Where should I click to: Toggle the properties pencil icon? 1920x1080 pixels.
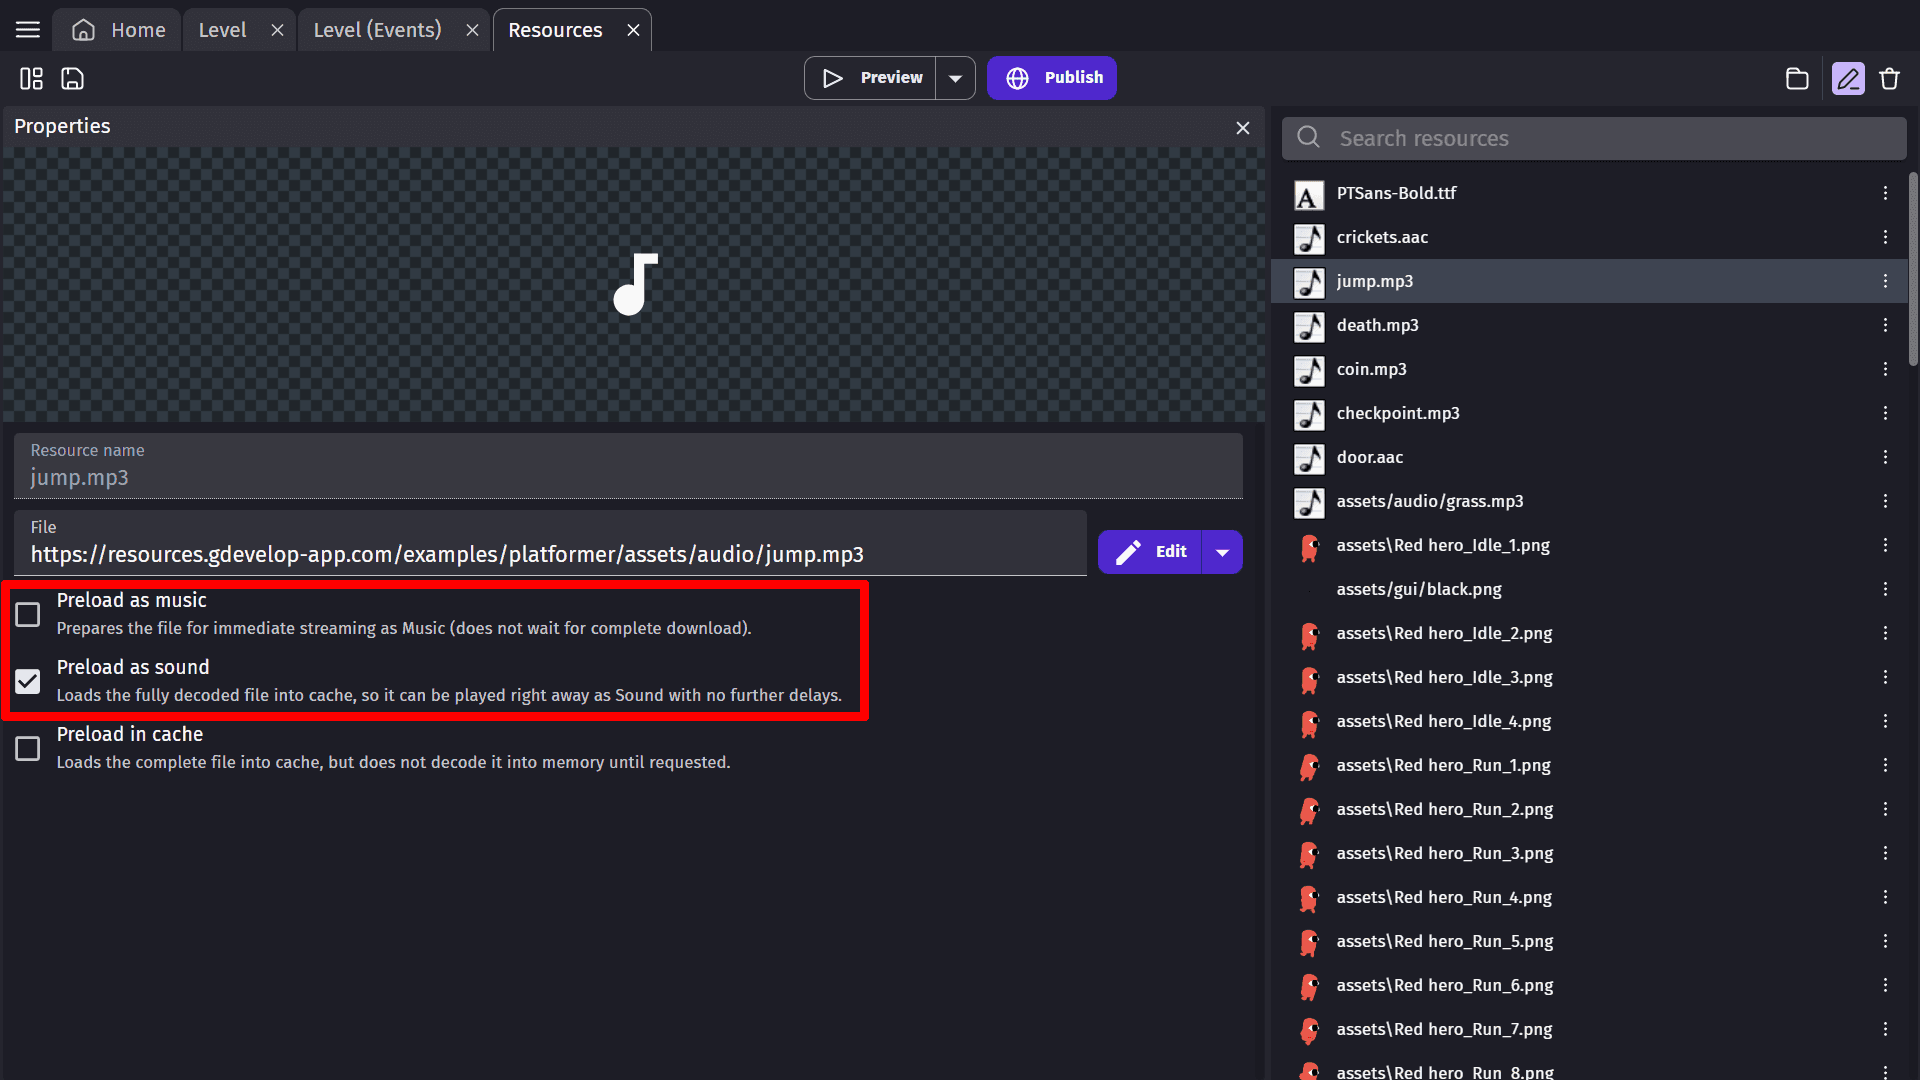1848,79
